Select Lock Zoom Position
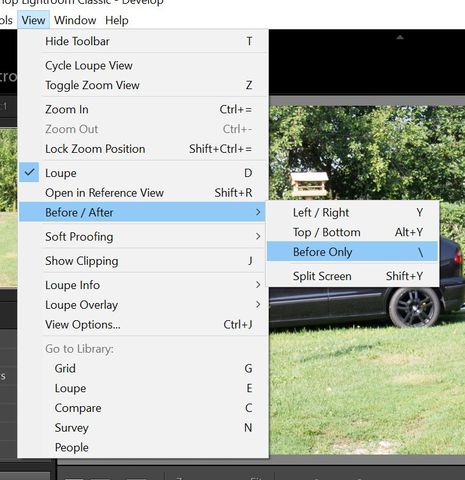The image size is (465, 480). coord(143,149)
